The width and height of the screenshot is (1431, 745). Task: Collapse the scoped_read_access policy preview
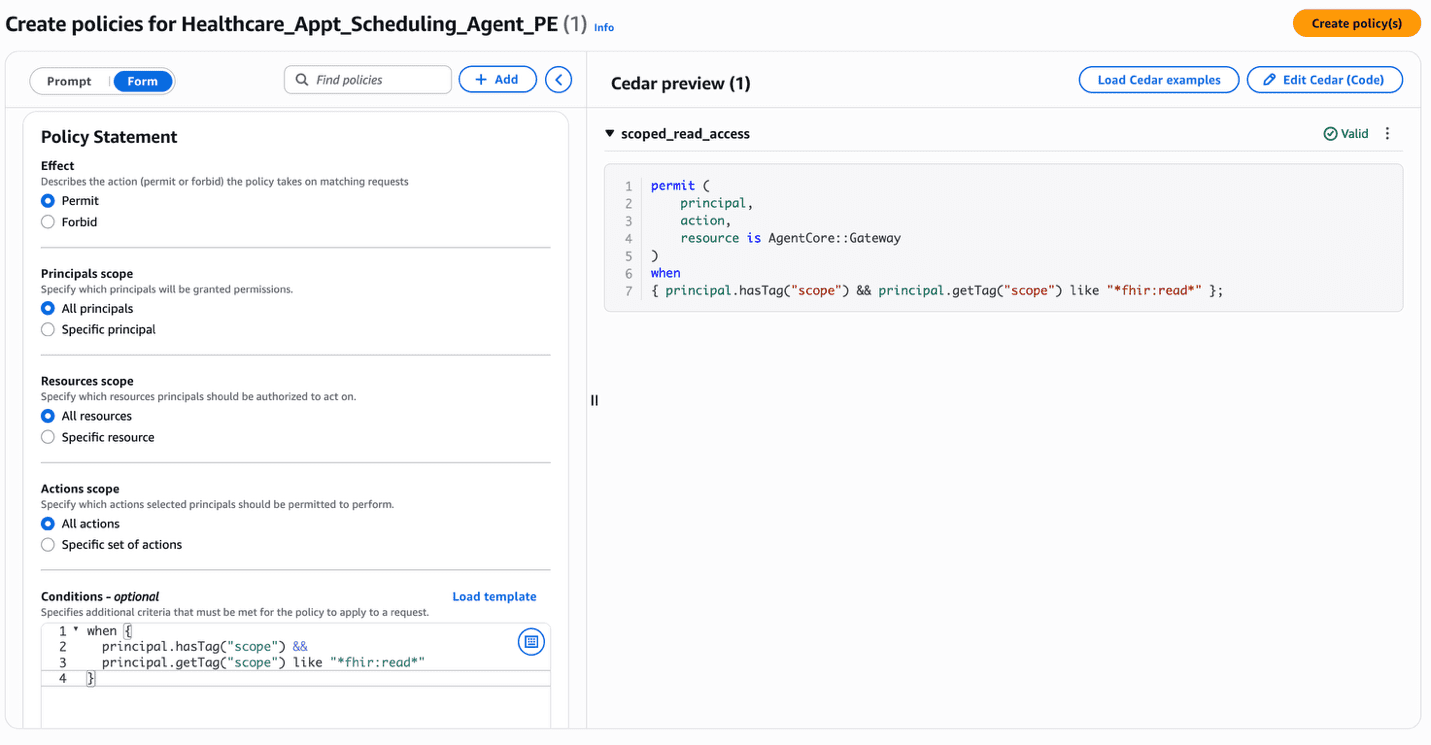(610, 133)
